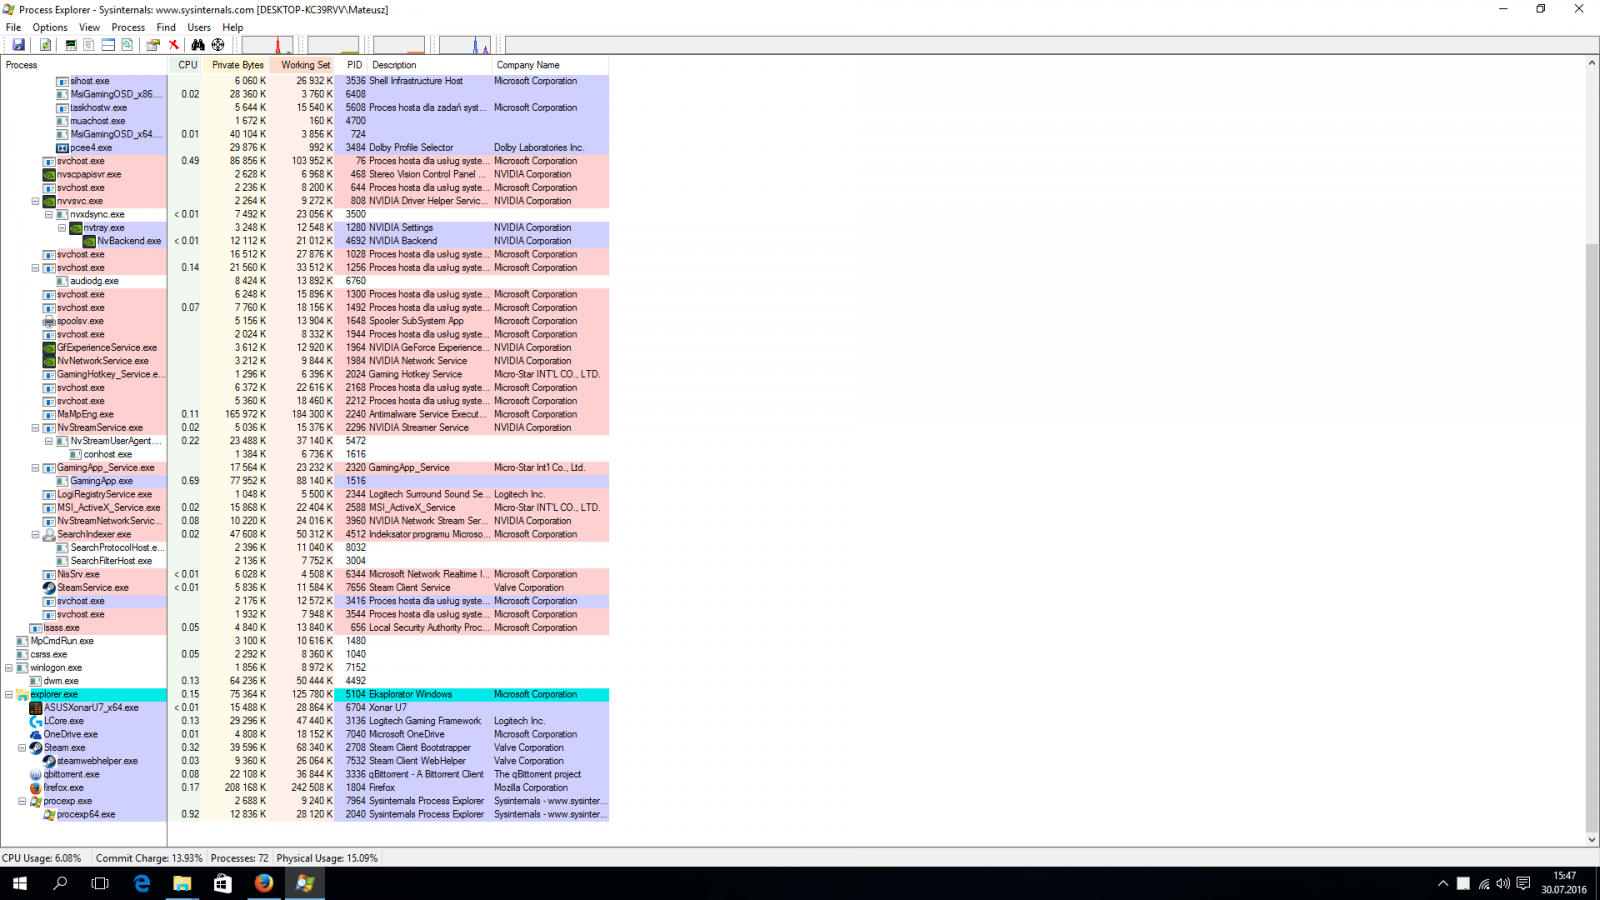Open the Windows Start button
The height and width of the screenshot is (900, 1600).
click(20, 883)
